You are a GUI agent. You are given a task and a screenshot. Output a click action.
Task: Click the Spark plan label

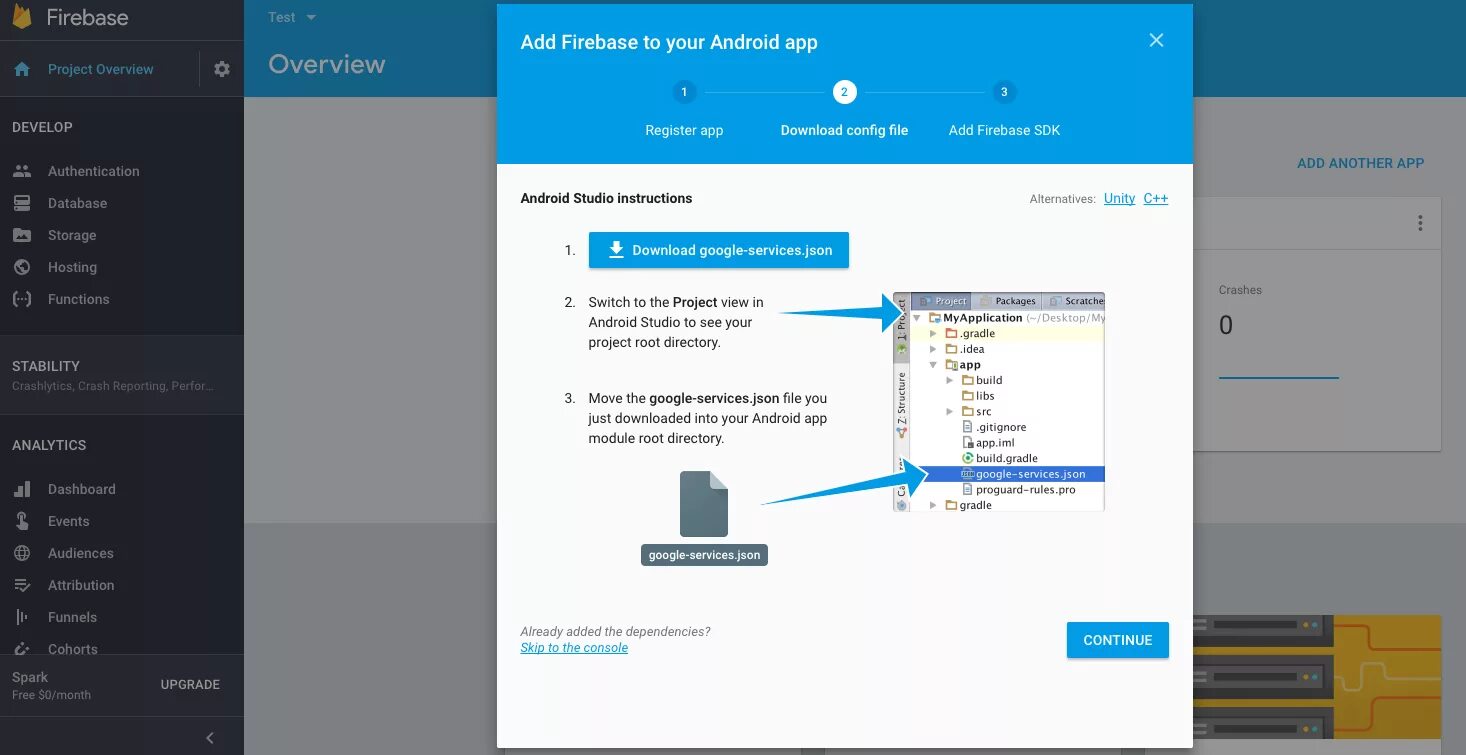30,677
